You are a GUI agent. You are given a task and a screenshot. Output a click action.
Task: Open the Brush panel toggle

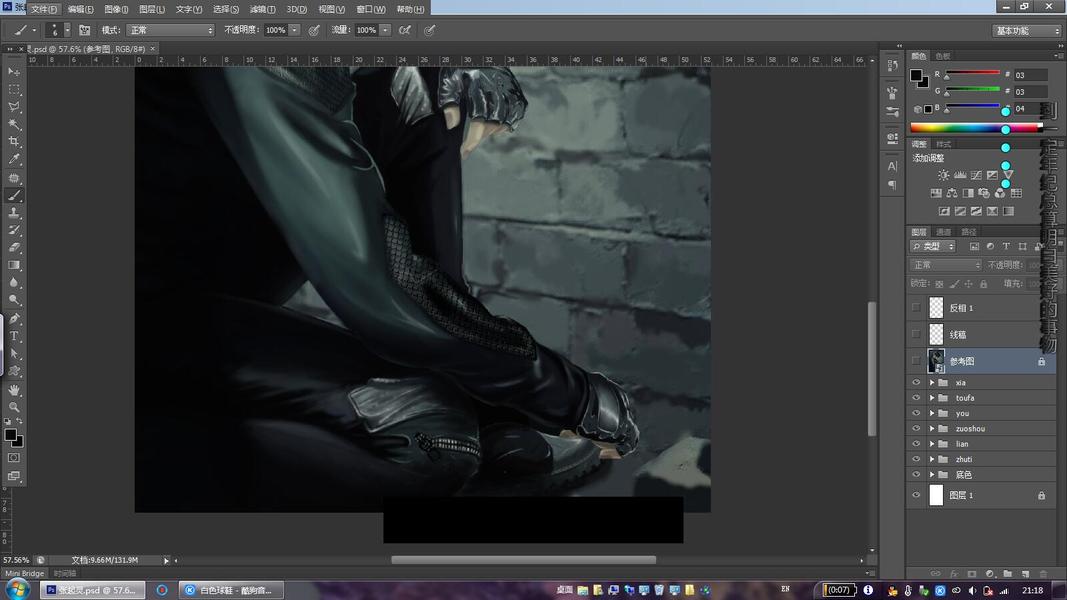point(84,30)
